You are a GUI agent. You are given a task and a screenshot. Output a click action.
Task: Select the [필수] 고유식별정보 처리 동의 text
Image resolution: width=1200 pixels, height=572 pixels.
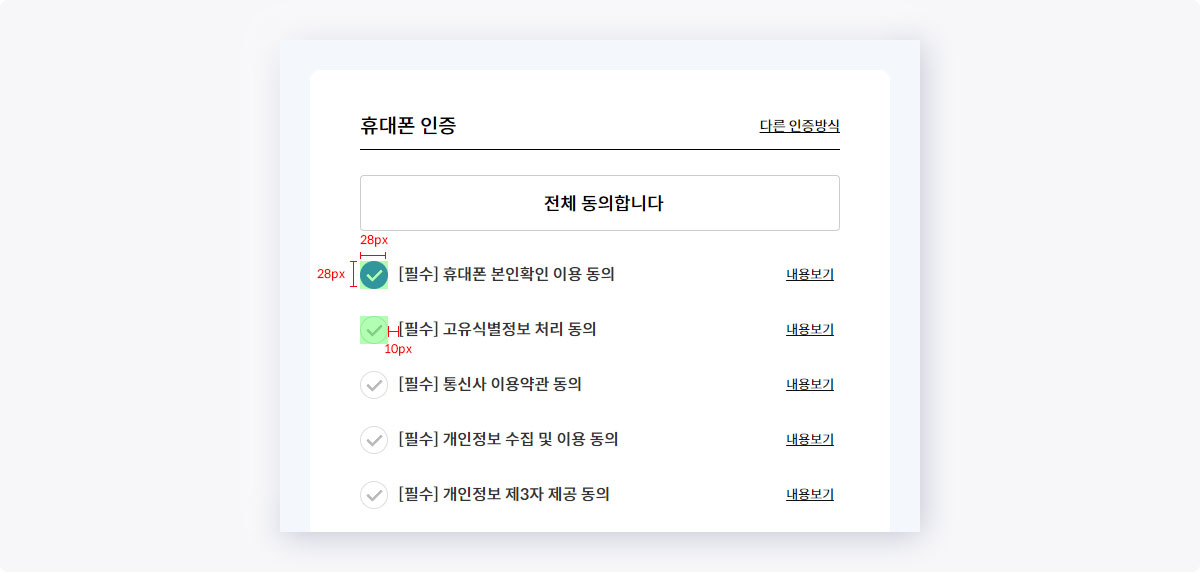497,330
